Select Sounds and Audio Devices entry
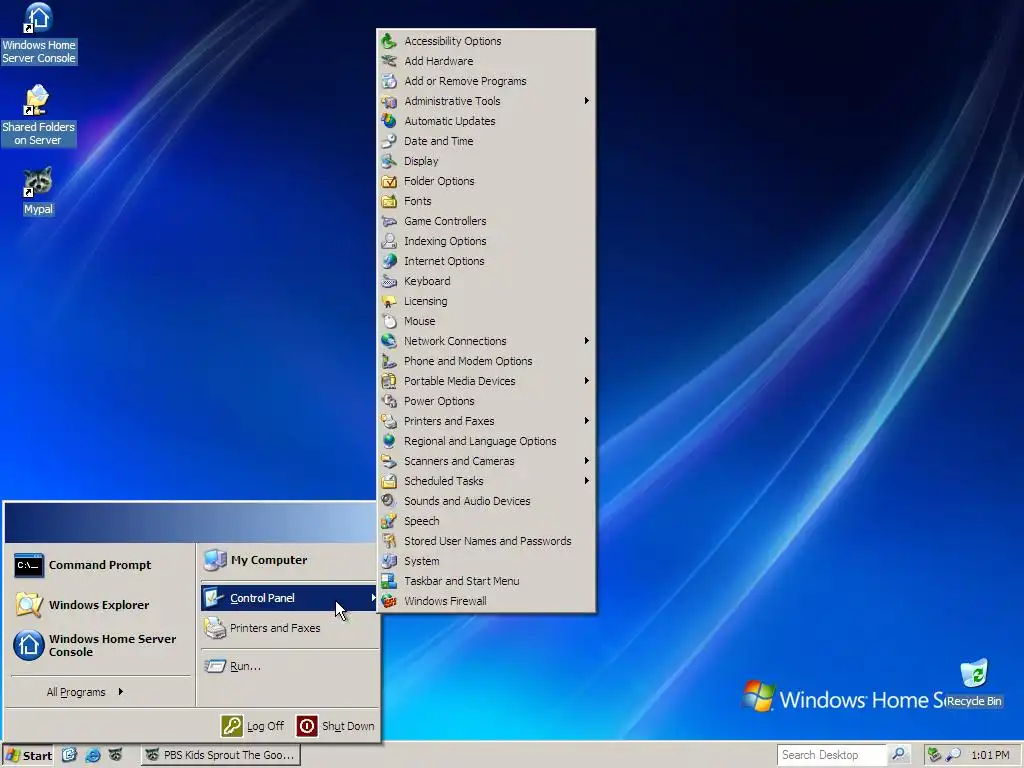Screen dimensions: 1024x768 tap(487, 501)
